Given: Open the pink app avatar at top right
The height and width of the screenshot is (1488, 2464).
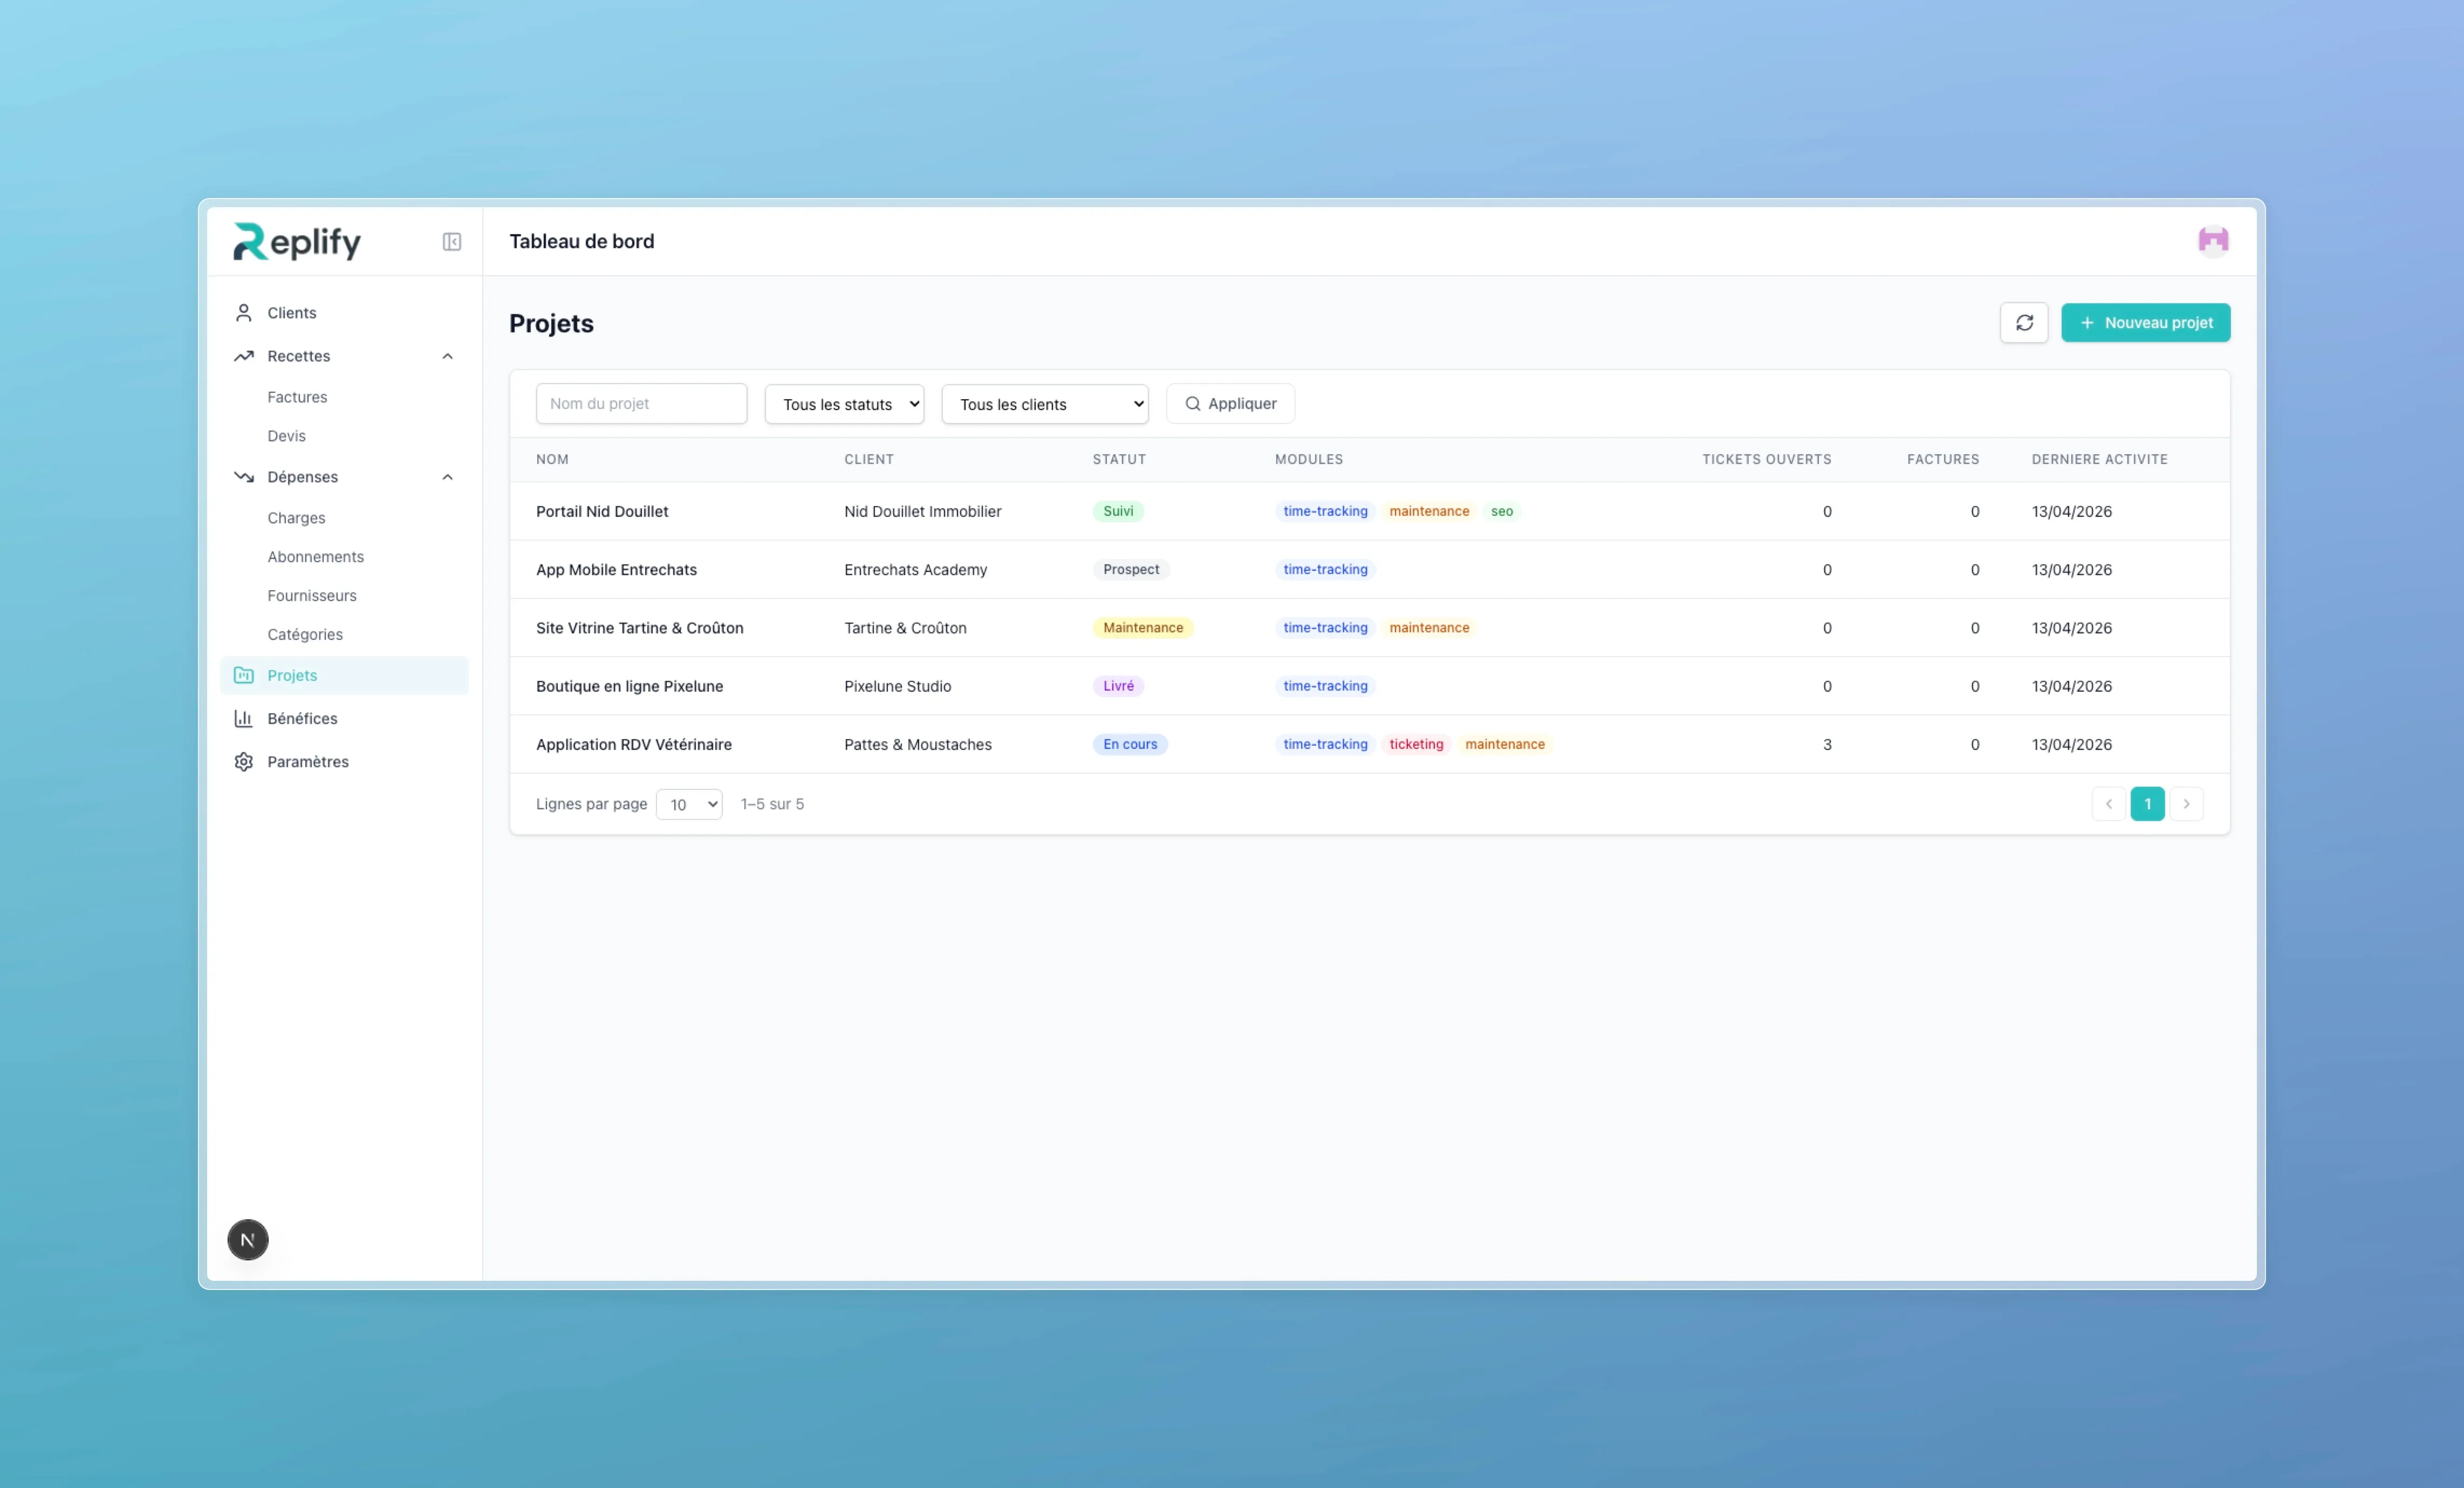Looking at the screenshot, I should coord(2213,240).
